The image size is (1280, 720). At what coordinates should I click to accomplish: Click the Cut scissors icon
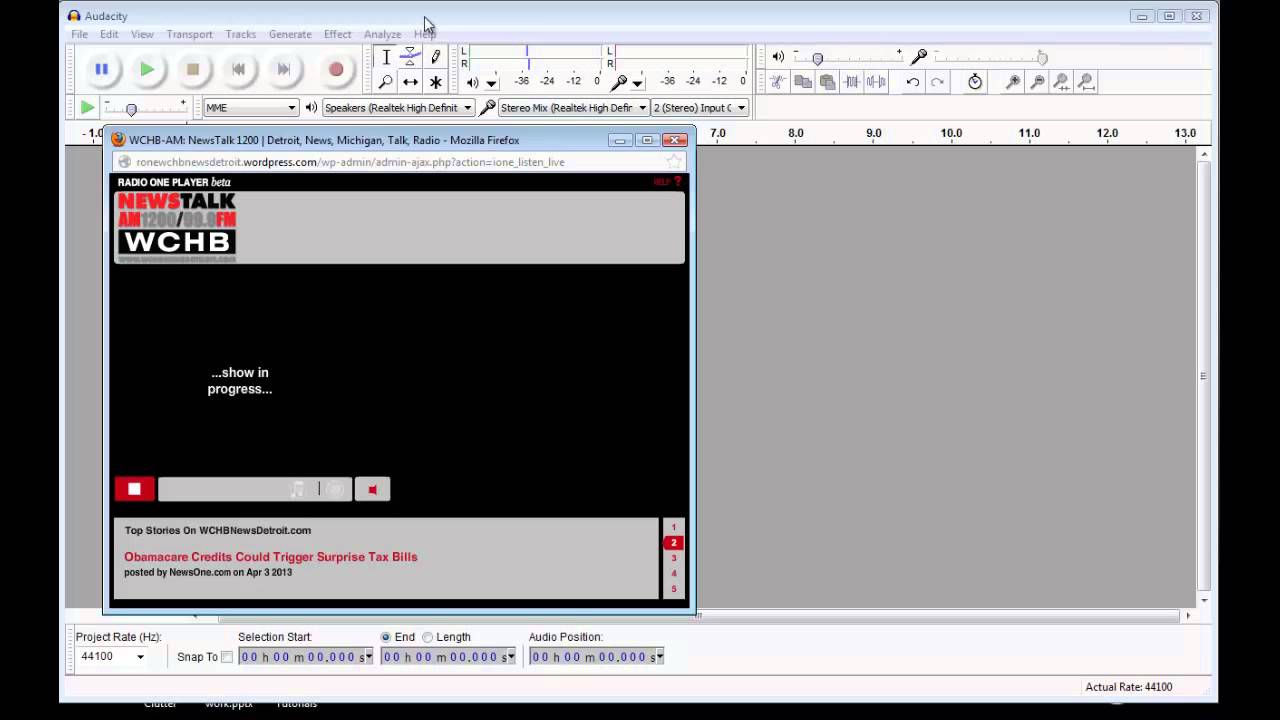777,82
